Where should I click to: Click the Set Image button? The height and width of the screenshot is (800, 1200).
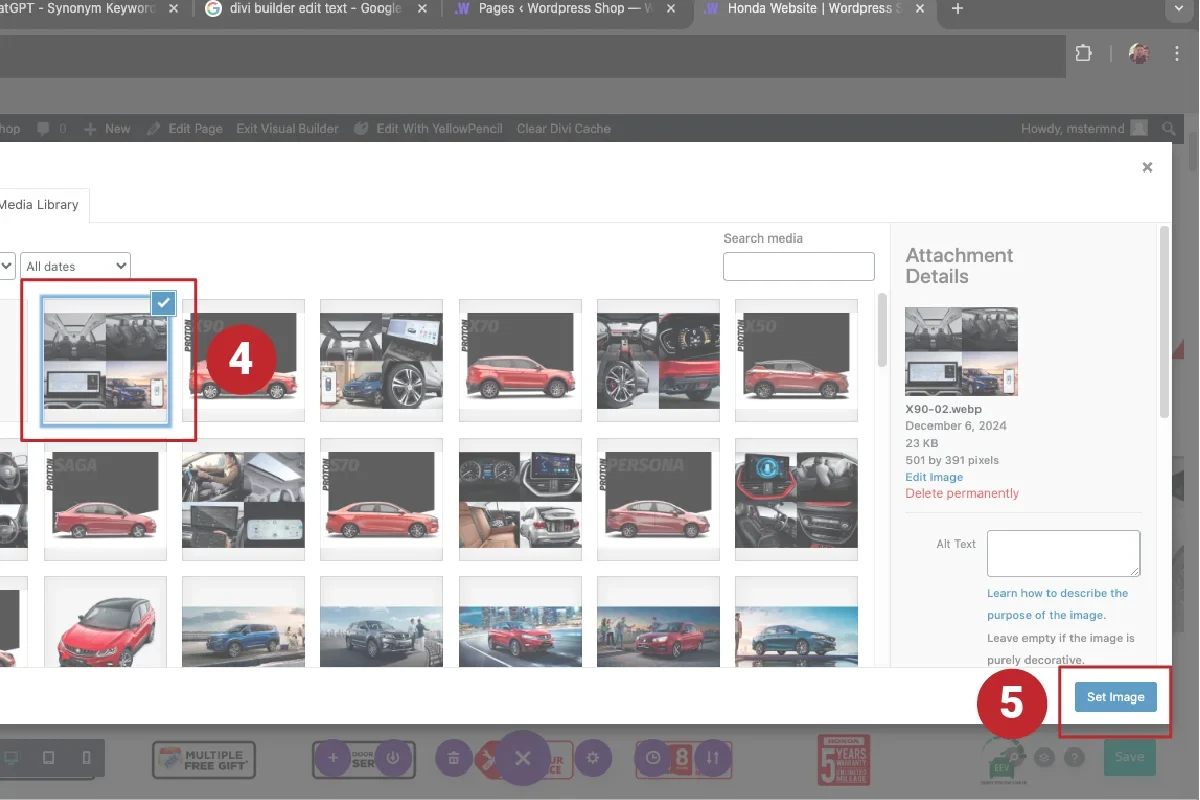pos(1115,697)
